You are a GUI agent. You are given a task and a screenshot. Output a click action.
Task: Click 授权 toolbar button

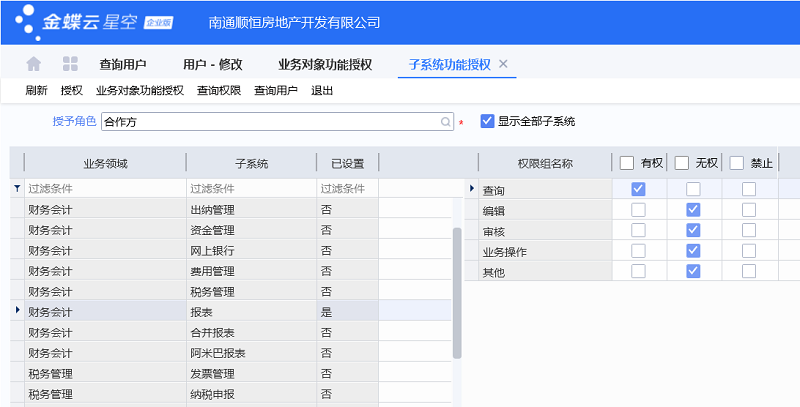(72, 90)
